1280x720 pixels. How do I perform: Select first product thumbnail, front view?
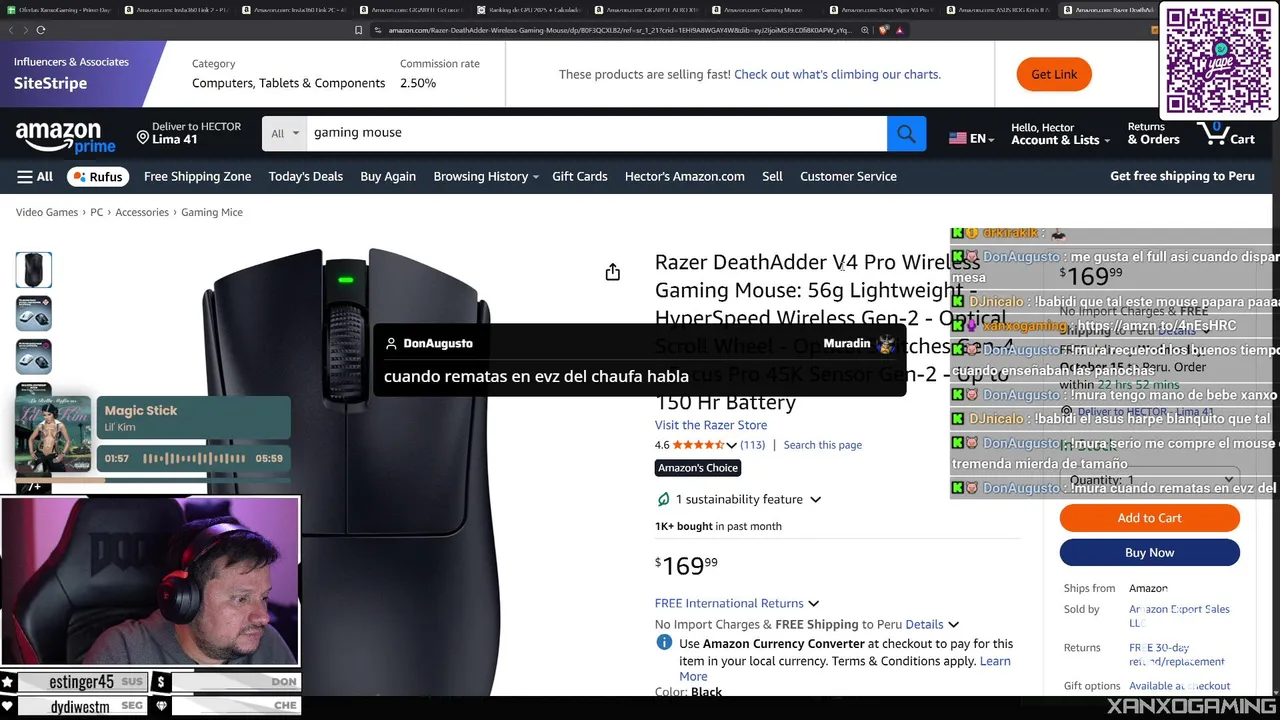(34, 270)
